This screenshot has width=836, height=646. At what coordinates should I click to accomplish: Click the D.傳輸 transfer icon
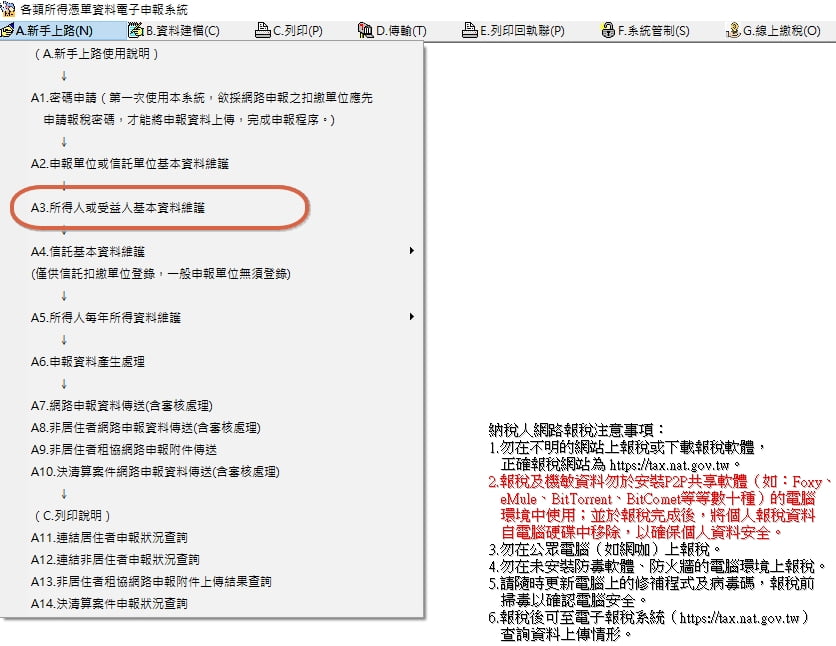point(365,31)
